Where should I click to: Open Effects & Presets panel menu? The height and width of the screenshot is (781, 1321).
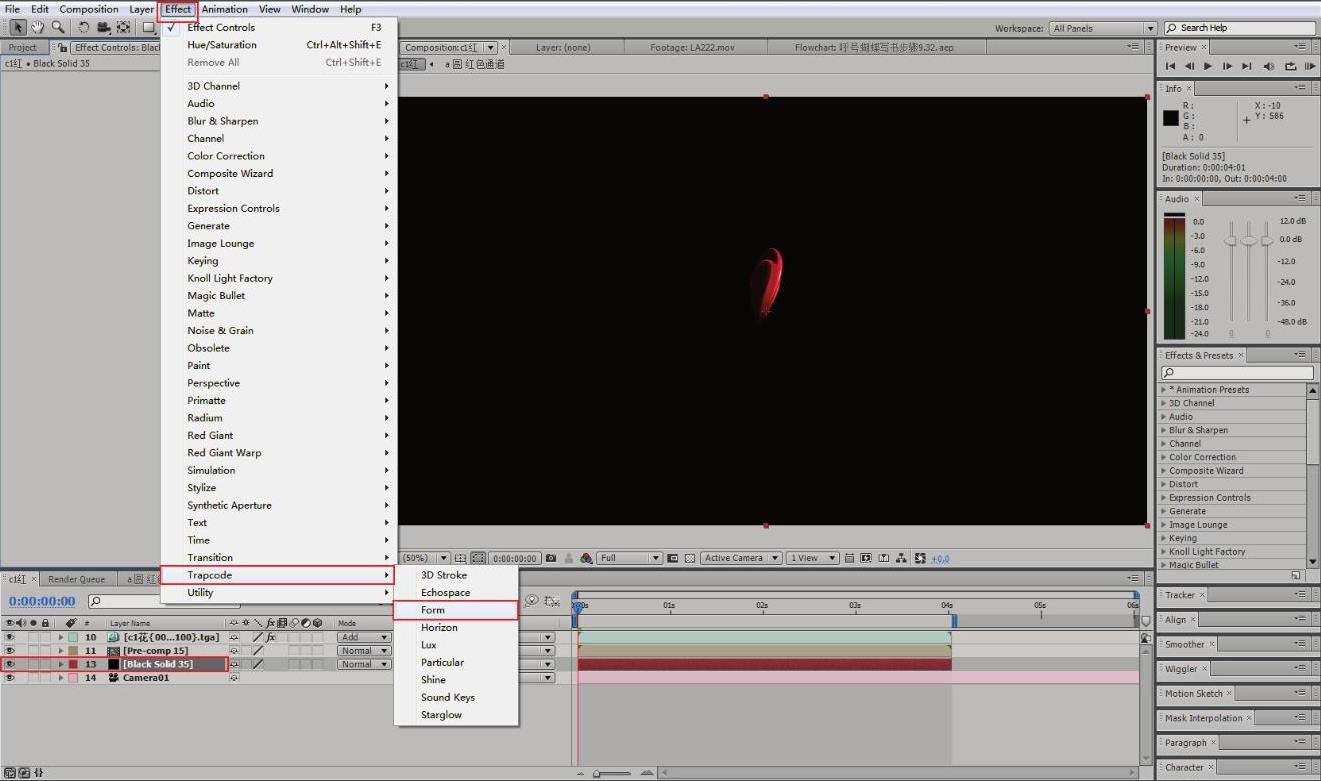pos(1300,355)
